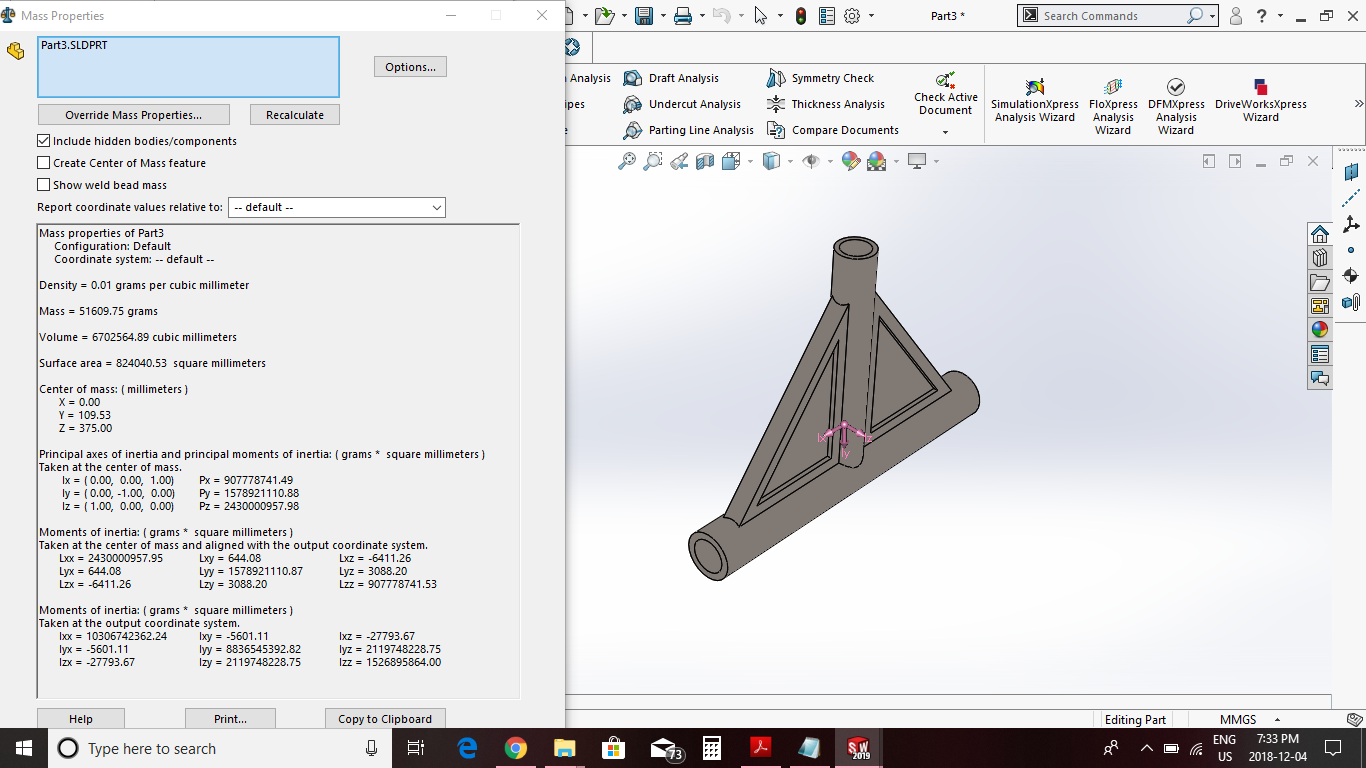Click Help button in Mass Properties
The height and width of the screenshot is (768, 1366).
click(x=81, y=718)
